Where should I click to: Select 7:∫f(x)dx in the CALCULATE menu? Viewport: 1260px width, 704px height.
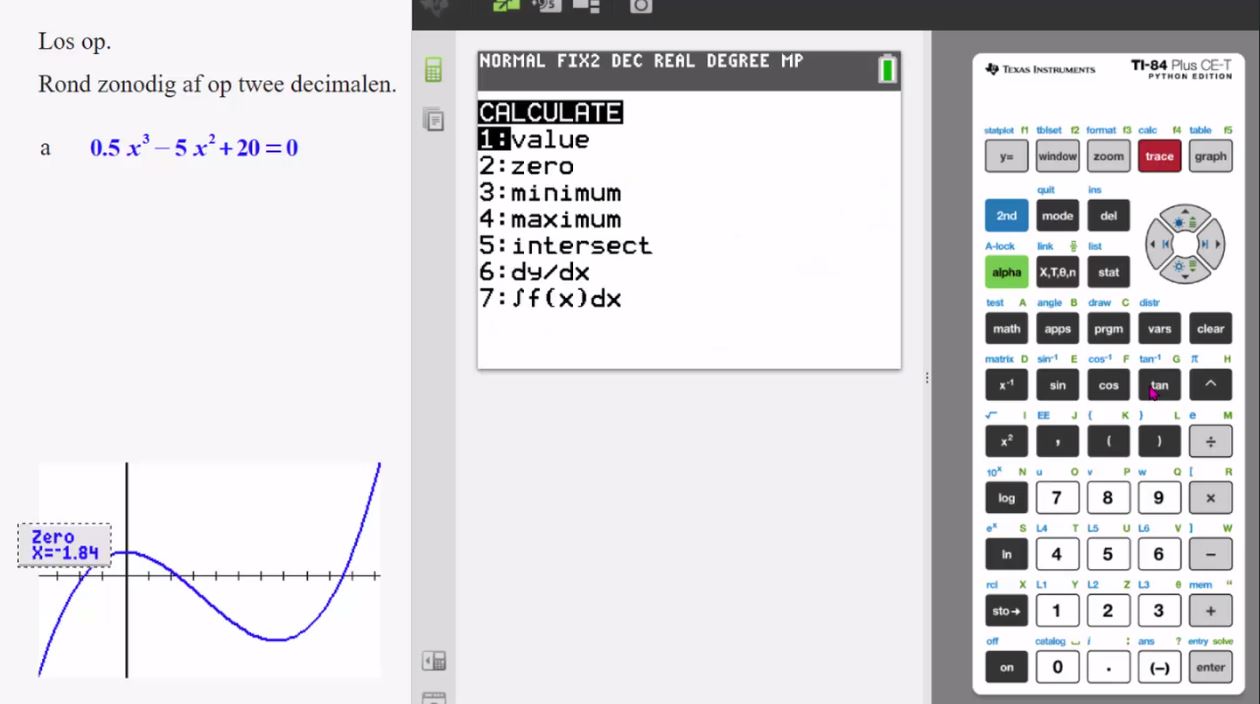point(550,298)
